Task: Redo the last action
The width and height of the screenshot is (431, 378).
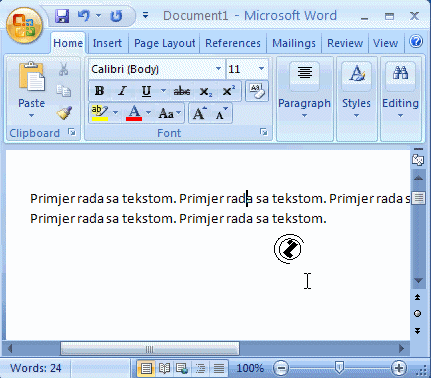Action: point(116,16)
